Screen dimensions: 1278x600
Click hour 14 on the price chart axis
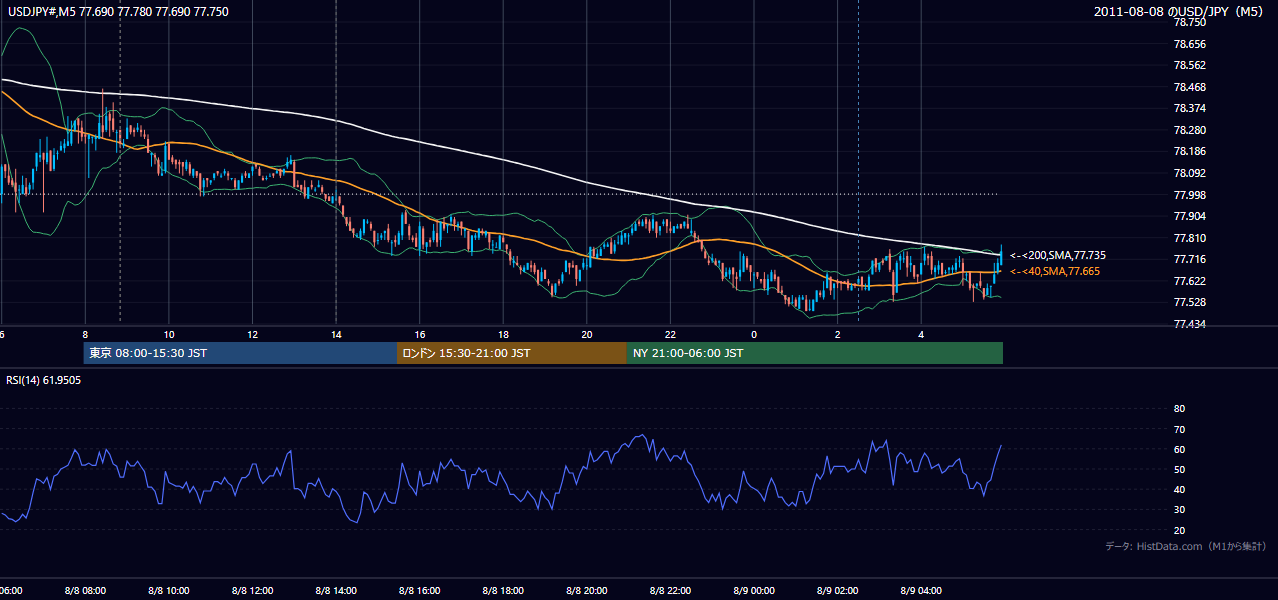pyautogui.click(x=336, y=334)
